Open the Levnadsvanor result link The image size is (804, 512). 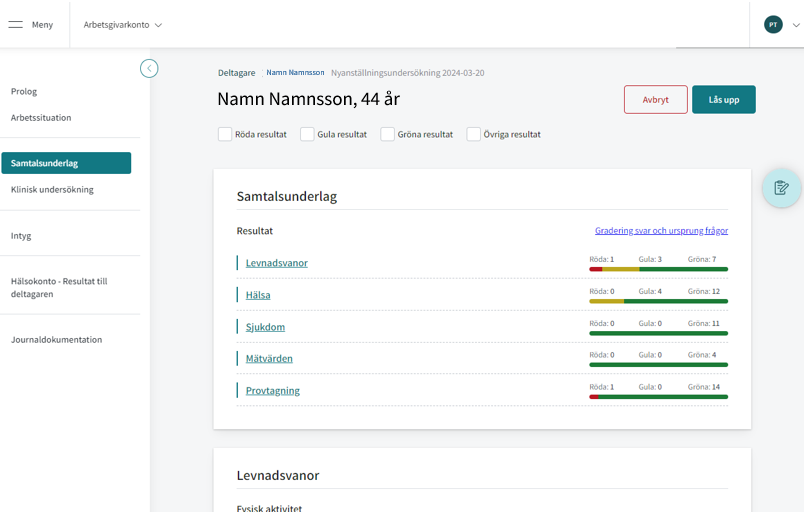277,263
